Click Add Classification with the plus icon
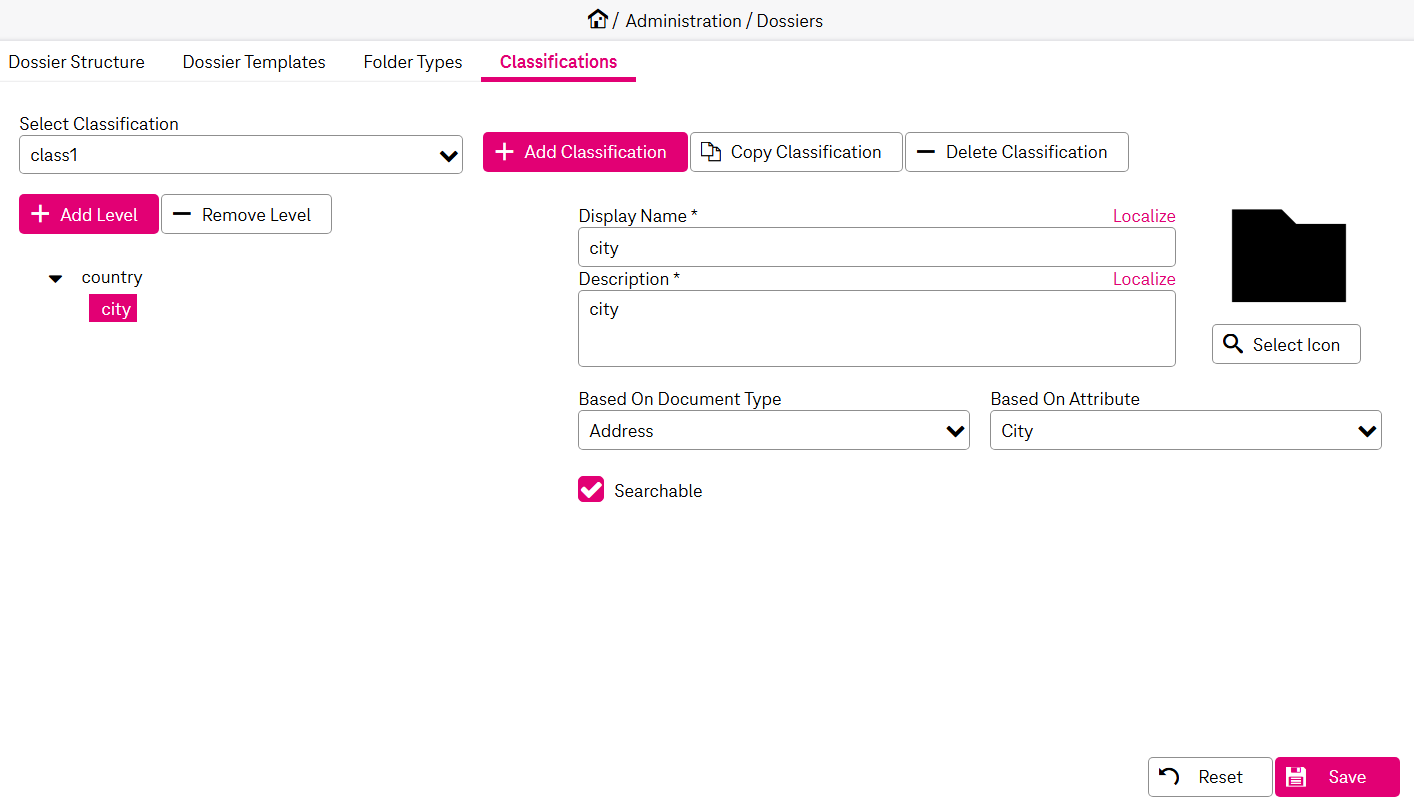 585,152
